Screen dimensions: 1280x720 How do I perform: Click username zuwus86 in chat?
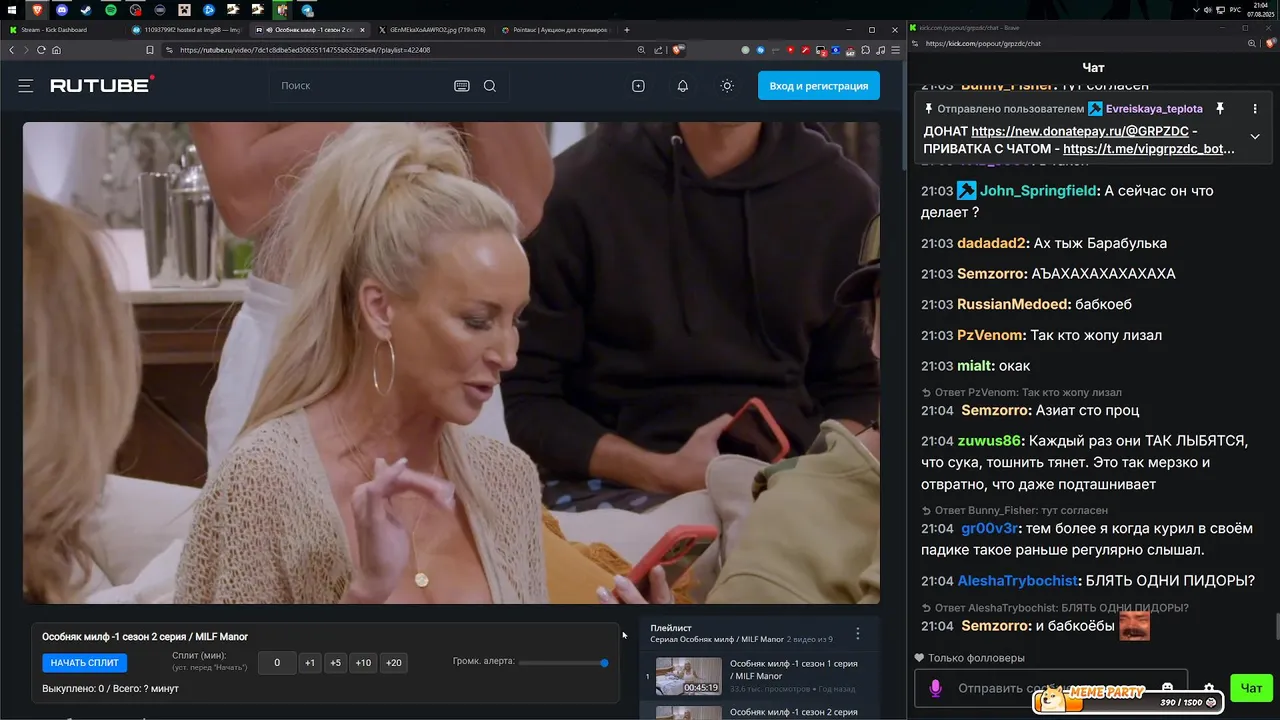[x=989, y=441]
